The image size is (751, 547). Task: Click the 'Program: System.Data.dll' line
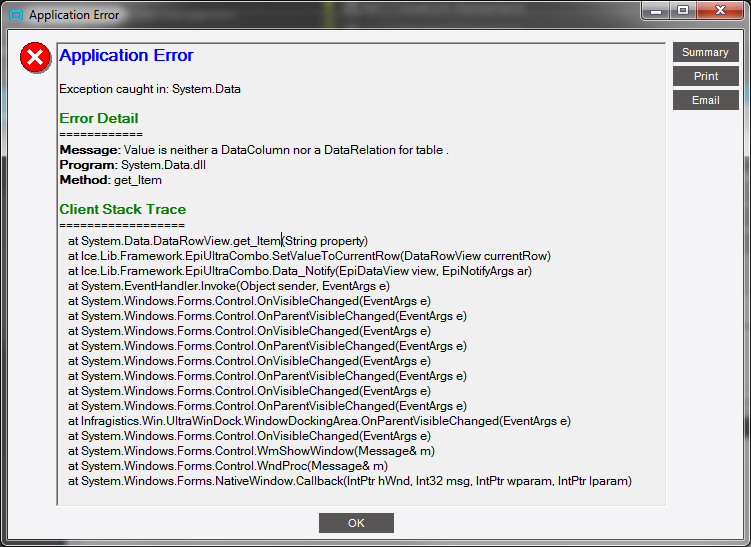click(133, 165)
